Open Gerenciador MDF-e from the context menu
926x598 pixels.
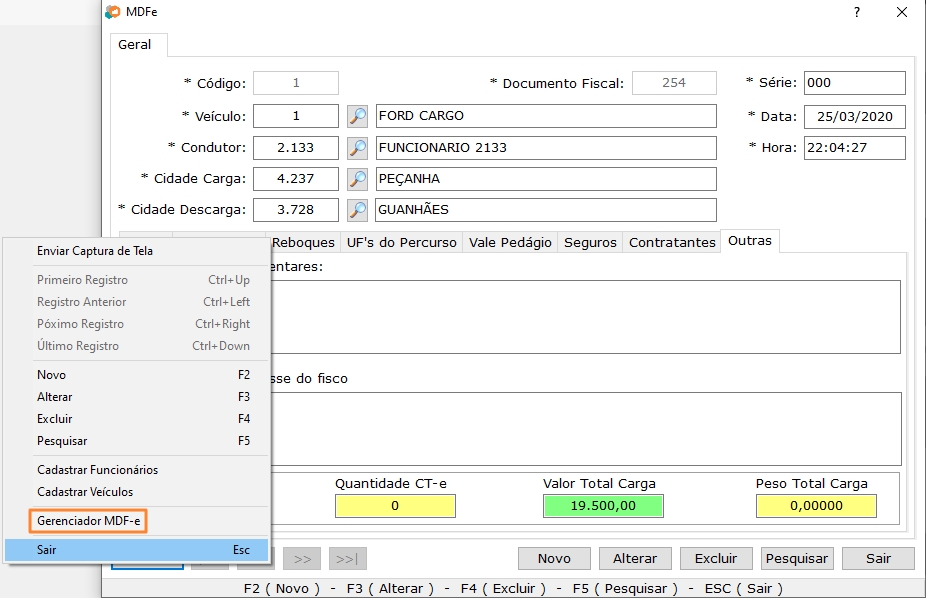[89, 521]
